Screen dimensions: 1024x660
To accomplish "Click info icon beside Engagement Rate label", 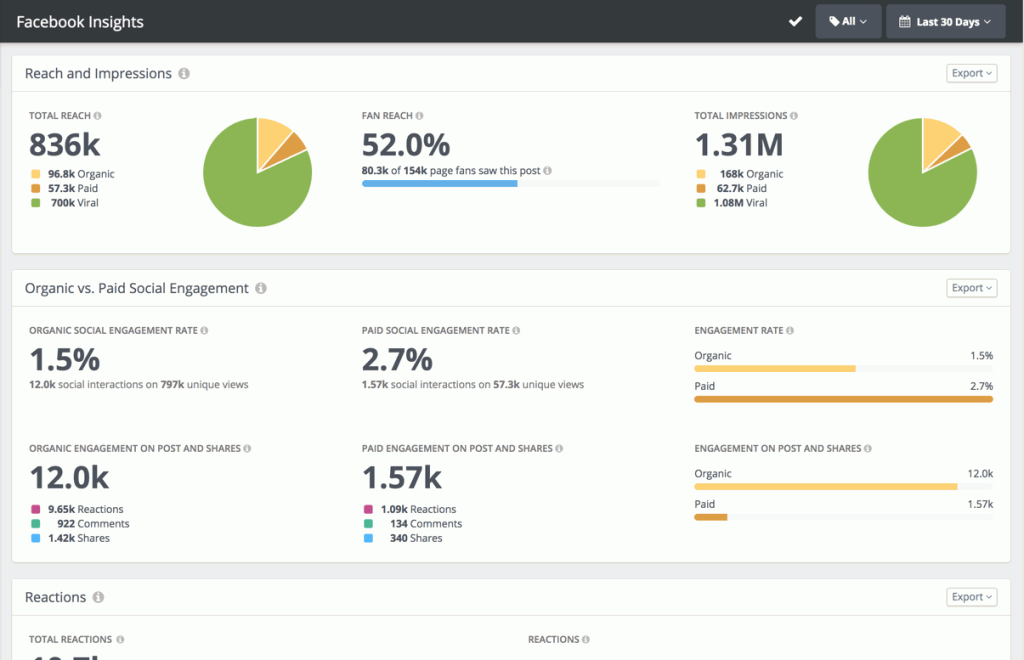I will pos(790,330).
